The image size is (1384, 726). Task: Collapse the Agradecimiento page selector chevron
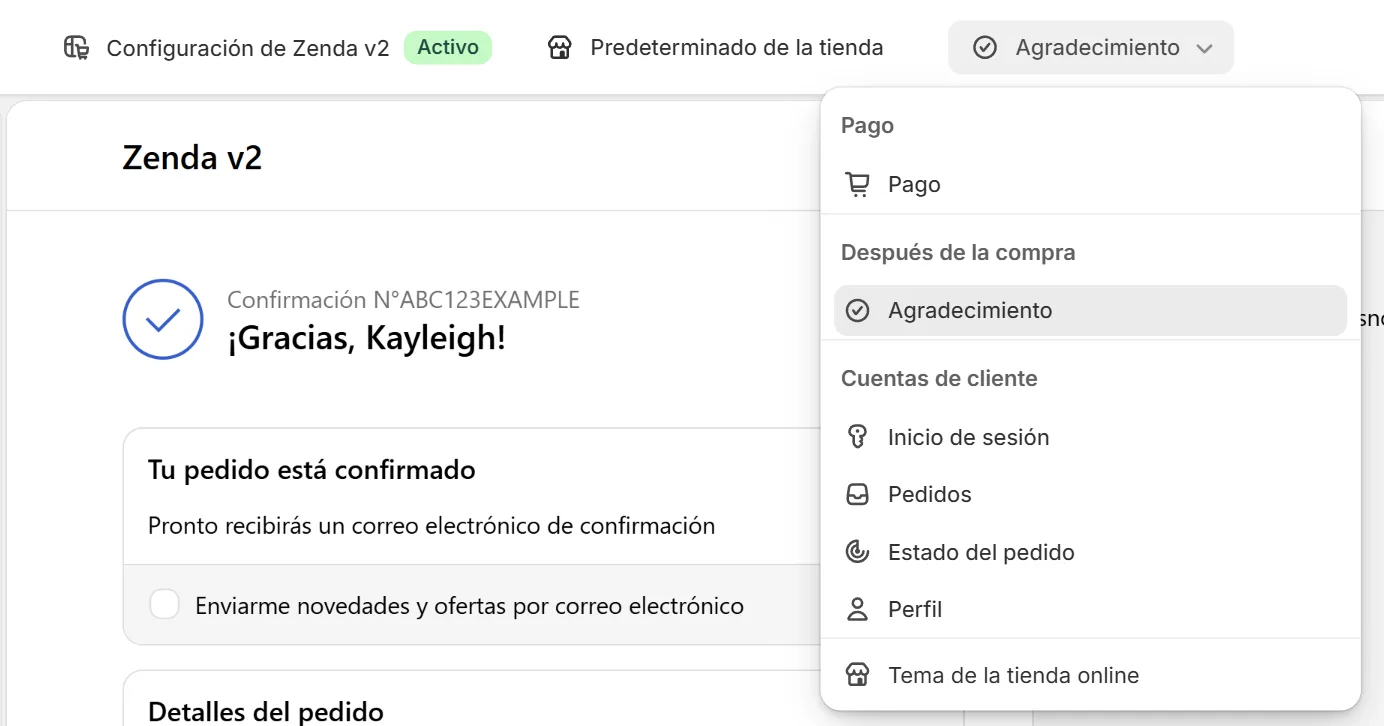[1204, 48]
